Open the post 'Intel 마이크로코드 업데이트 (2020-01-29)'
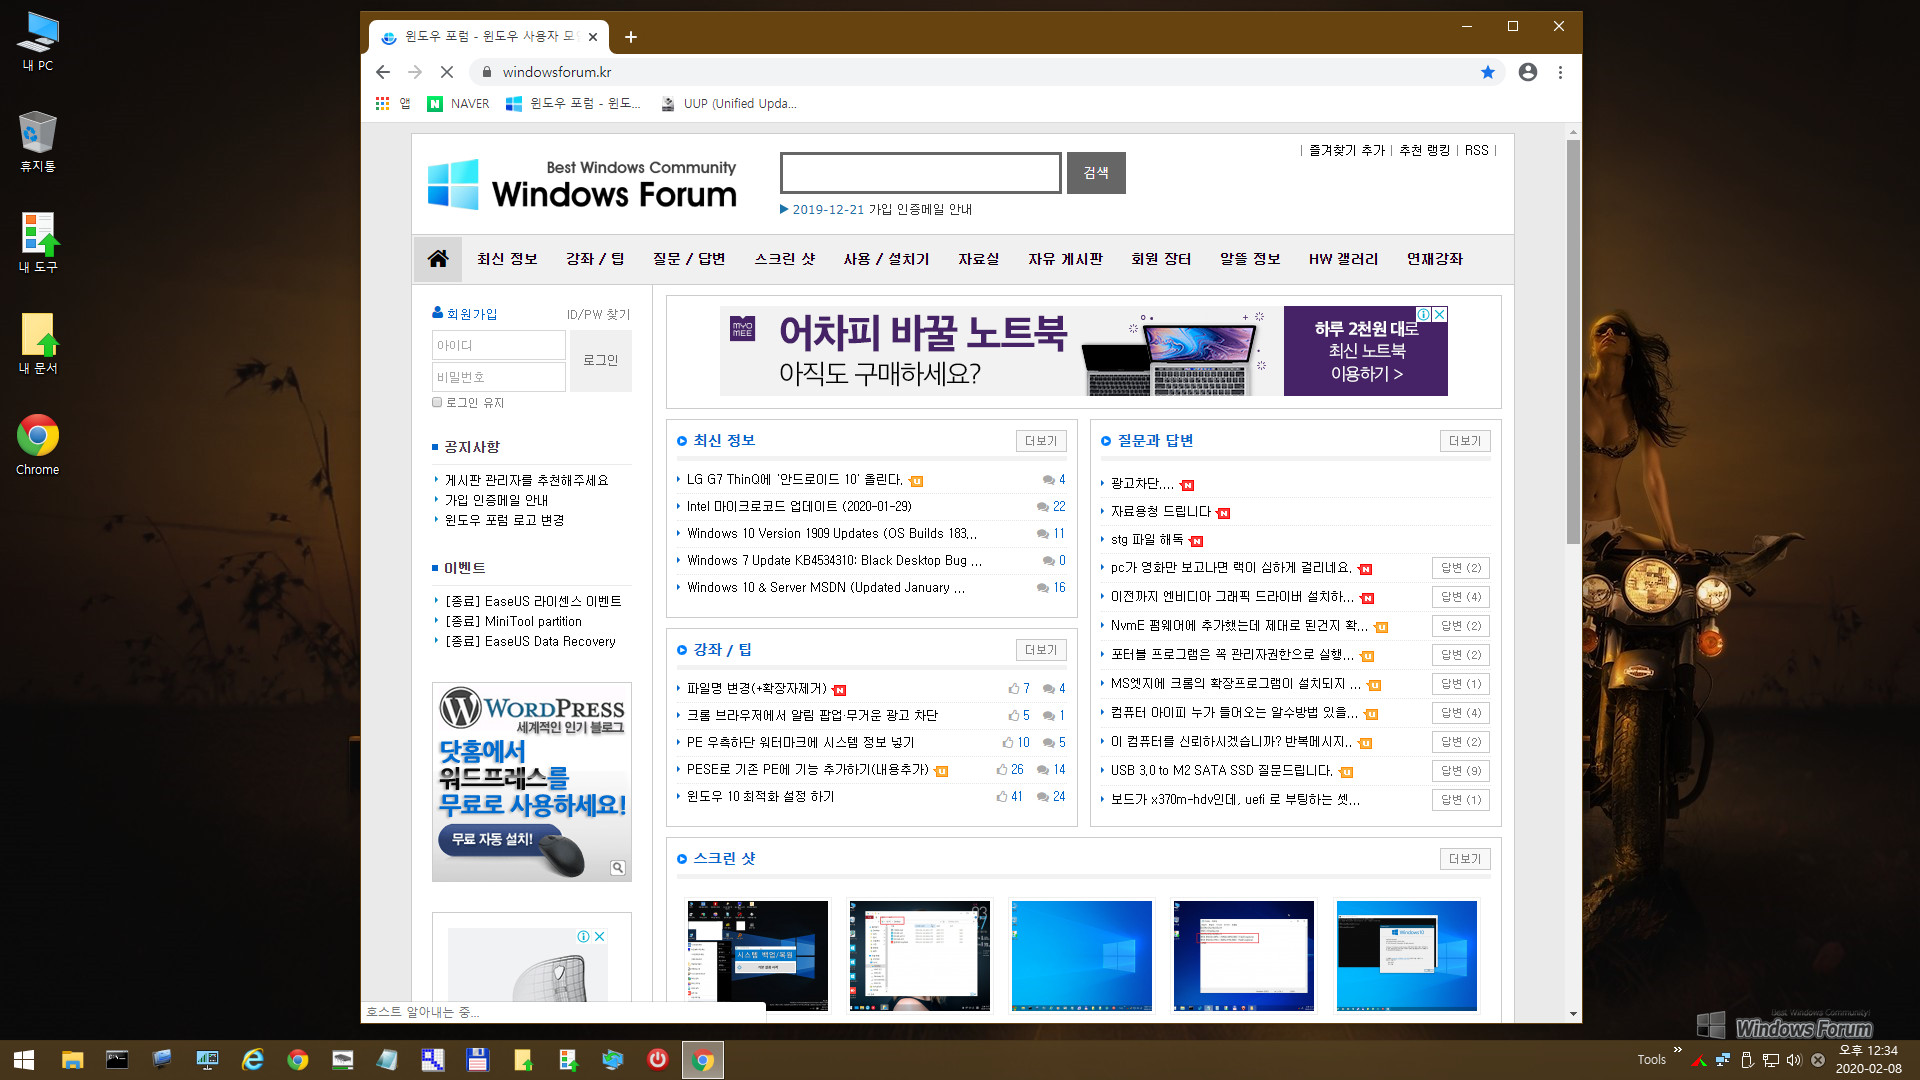This screenshot has height=1080, width=1920. click(x=799, y=507)
